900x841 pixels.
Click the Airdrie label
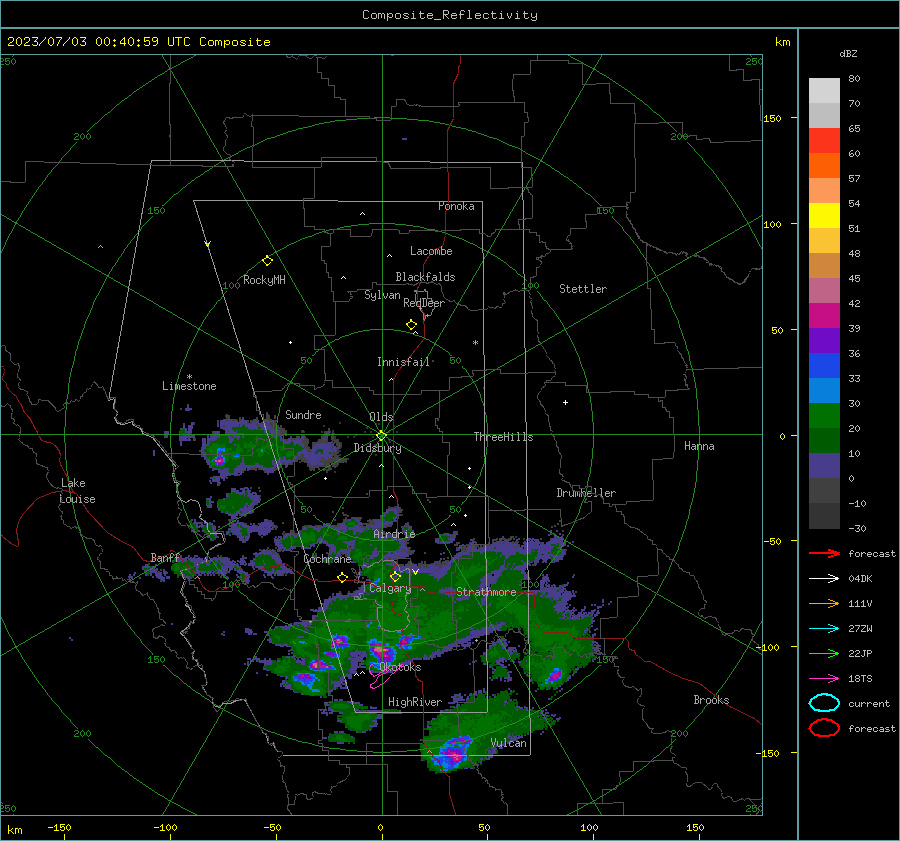(394, 534)
